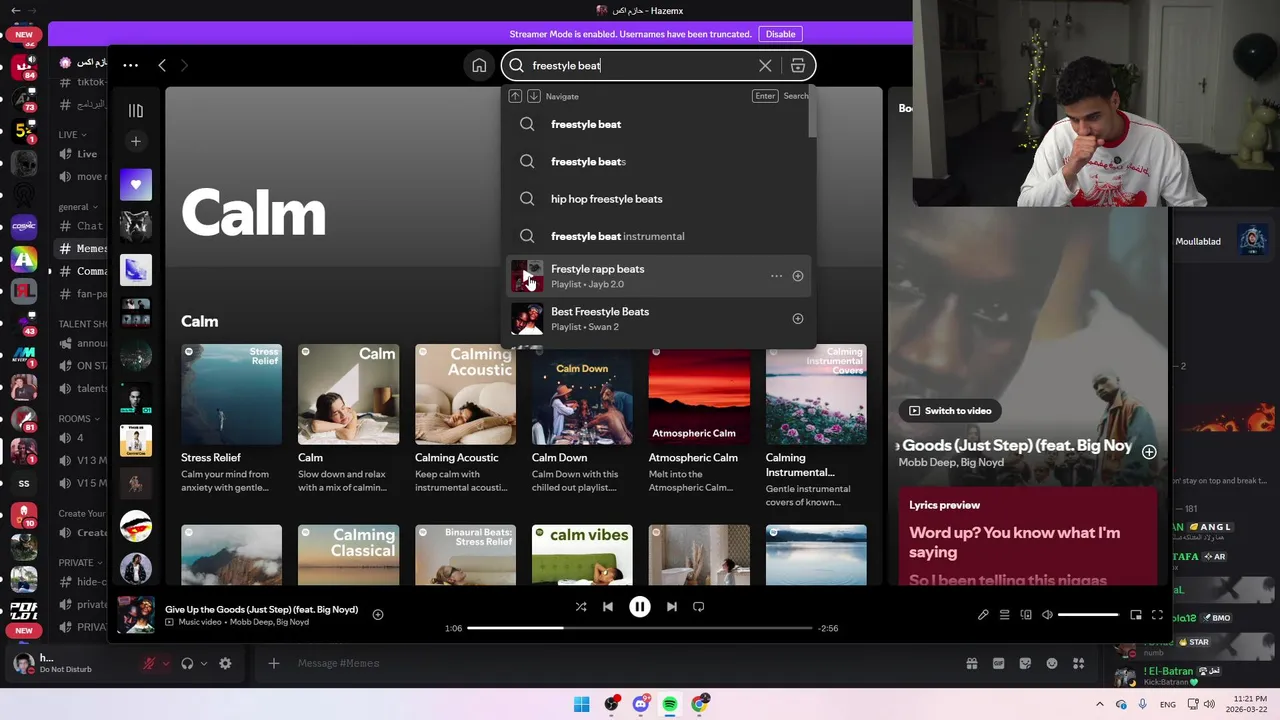
Task: Enter Spotify full screen mode
Action: (1157, 615)
